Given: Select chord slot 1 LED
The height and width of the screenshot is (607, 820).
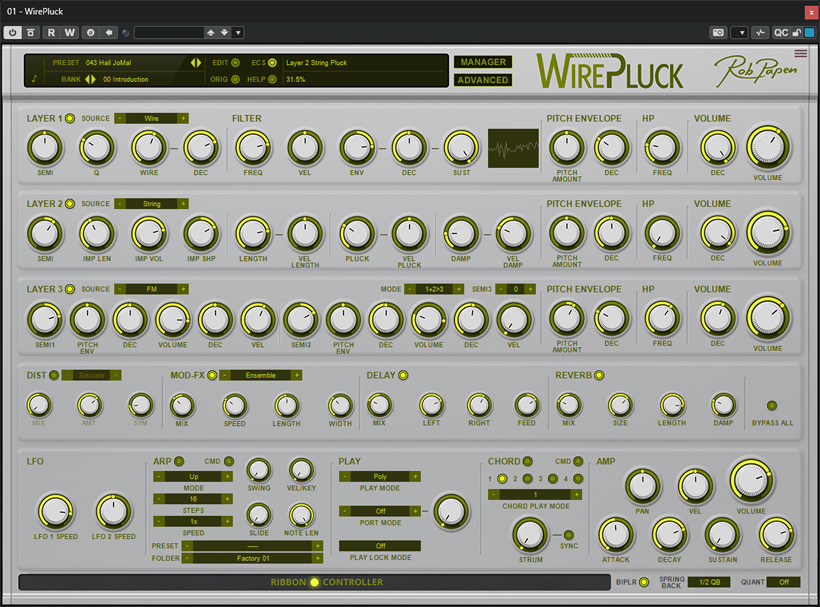Looking at the screenshot, I should [x=502, y=478].
